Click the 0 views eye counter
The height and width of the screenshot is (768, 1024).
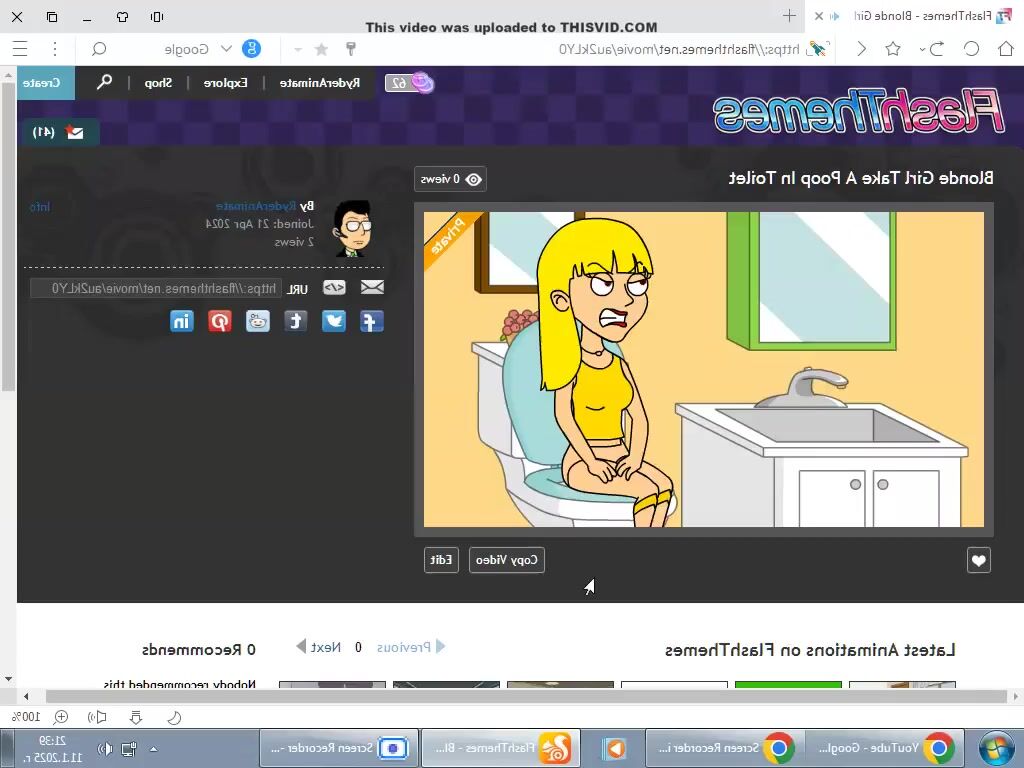tap(450, 179)
